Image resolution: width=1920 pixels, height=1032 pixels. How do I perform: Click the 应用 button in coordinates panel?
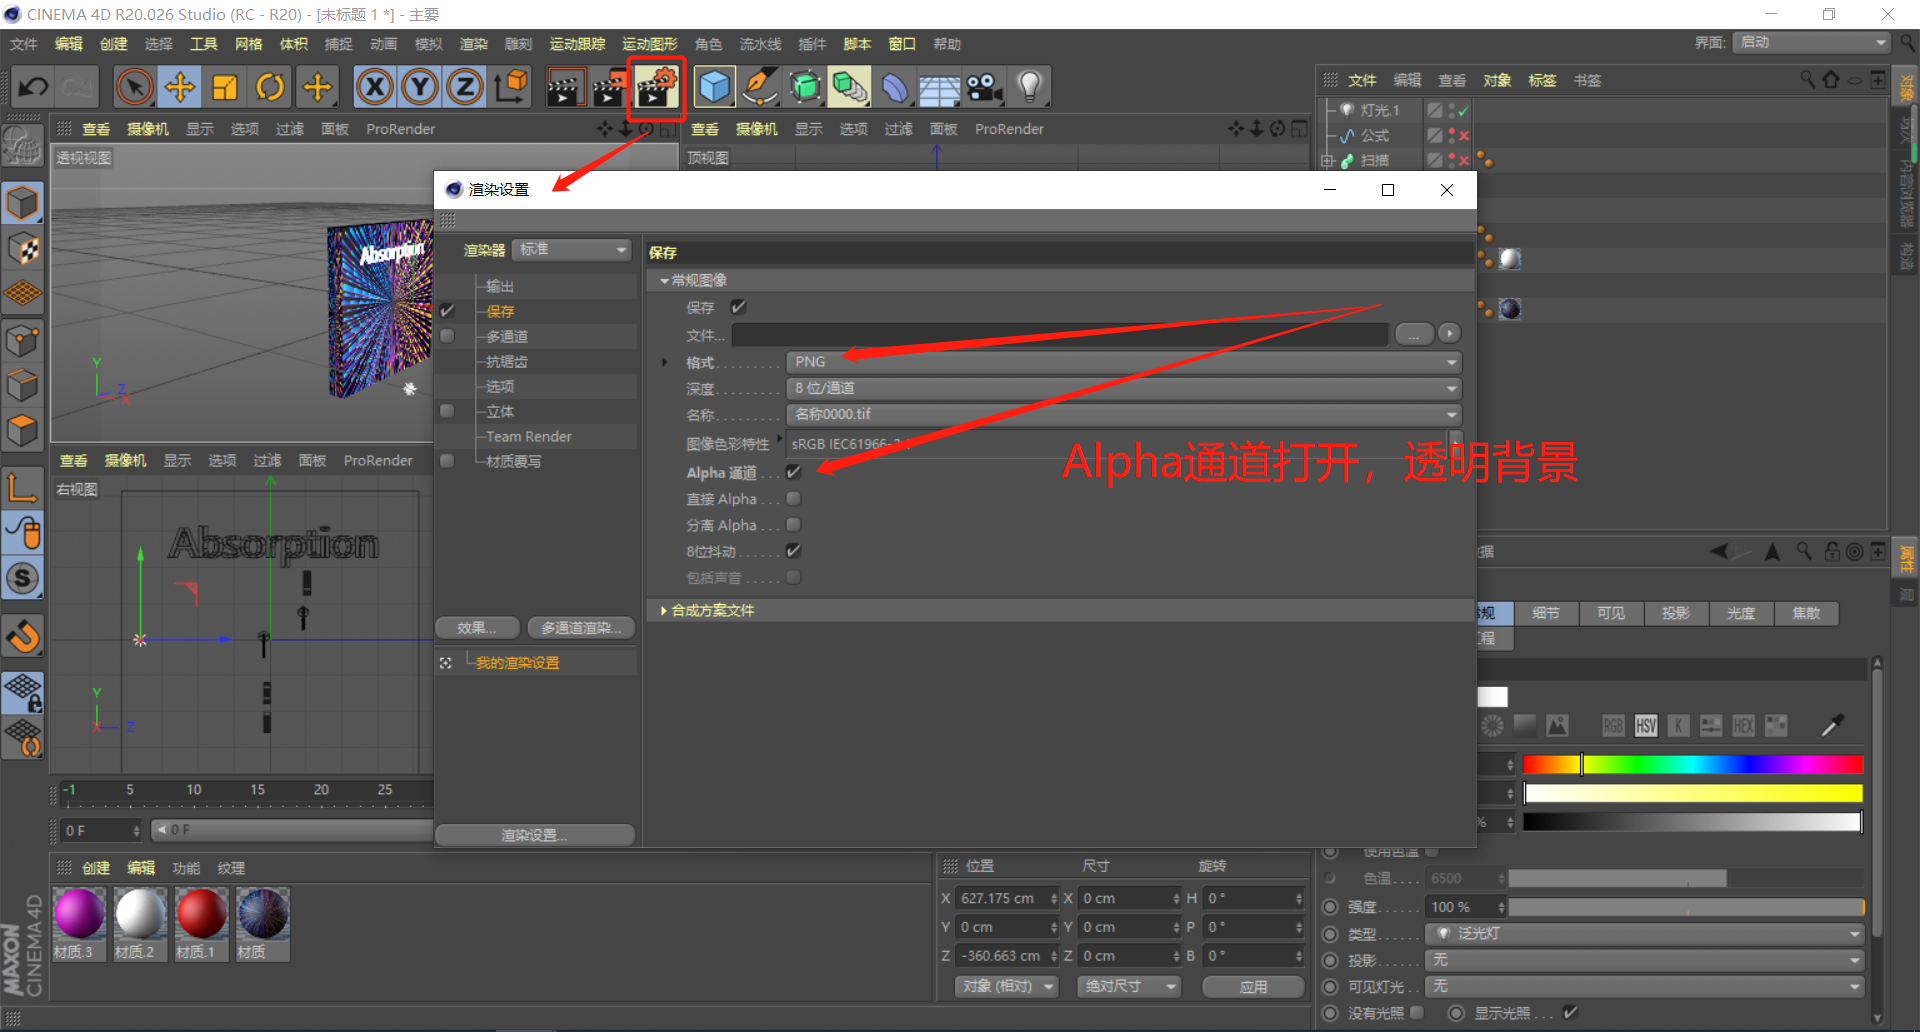1252,987
